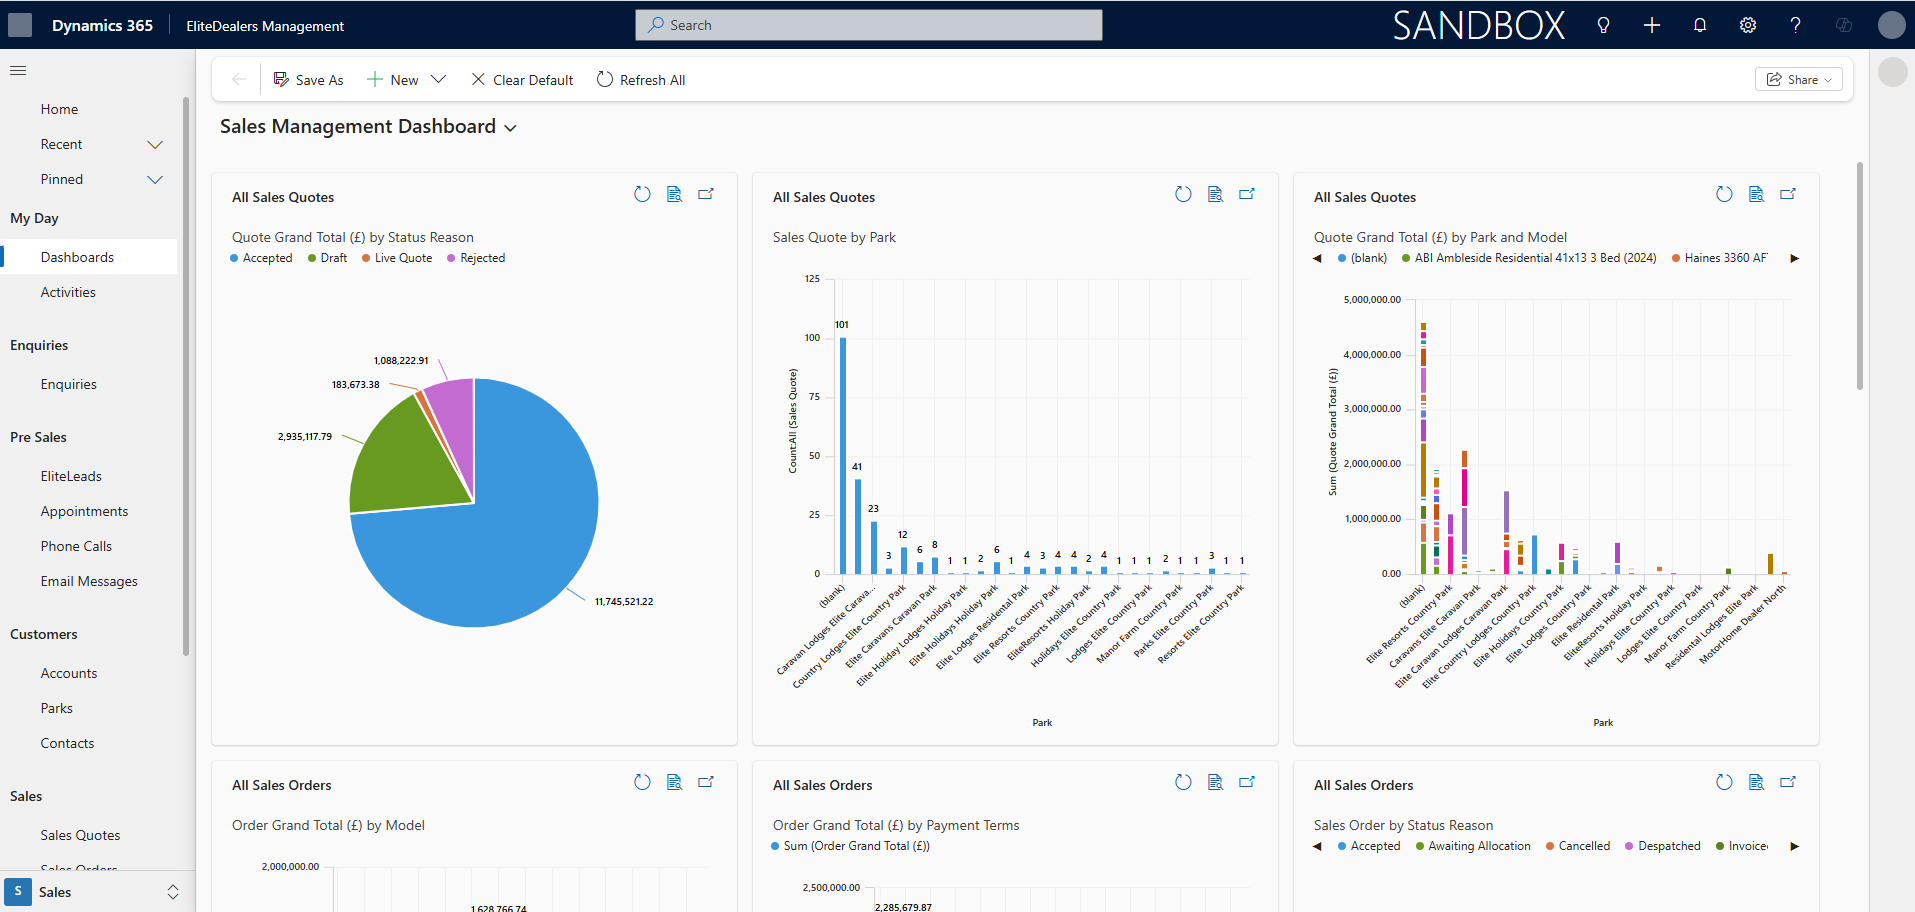Show next legend items in Park and Model chart
The image size is (1915, 912).
pyautogui.click(x=1795, y=259)
